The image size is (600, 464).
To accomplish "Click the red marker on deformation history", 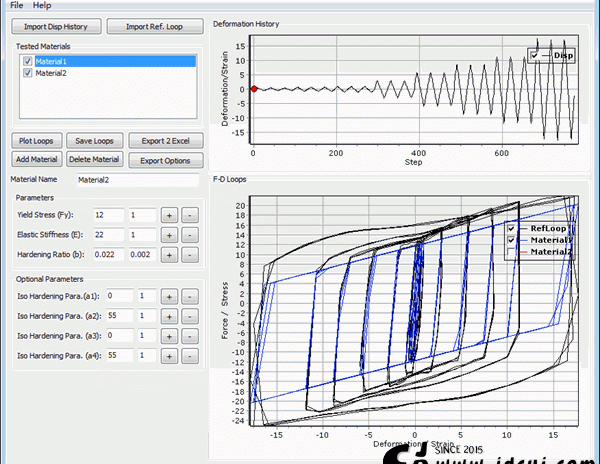I will pos(253,88).
